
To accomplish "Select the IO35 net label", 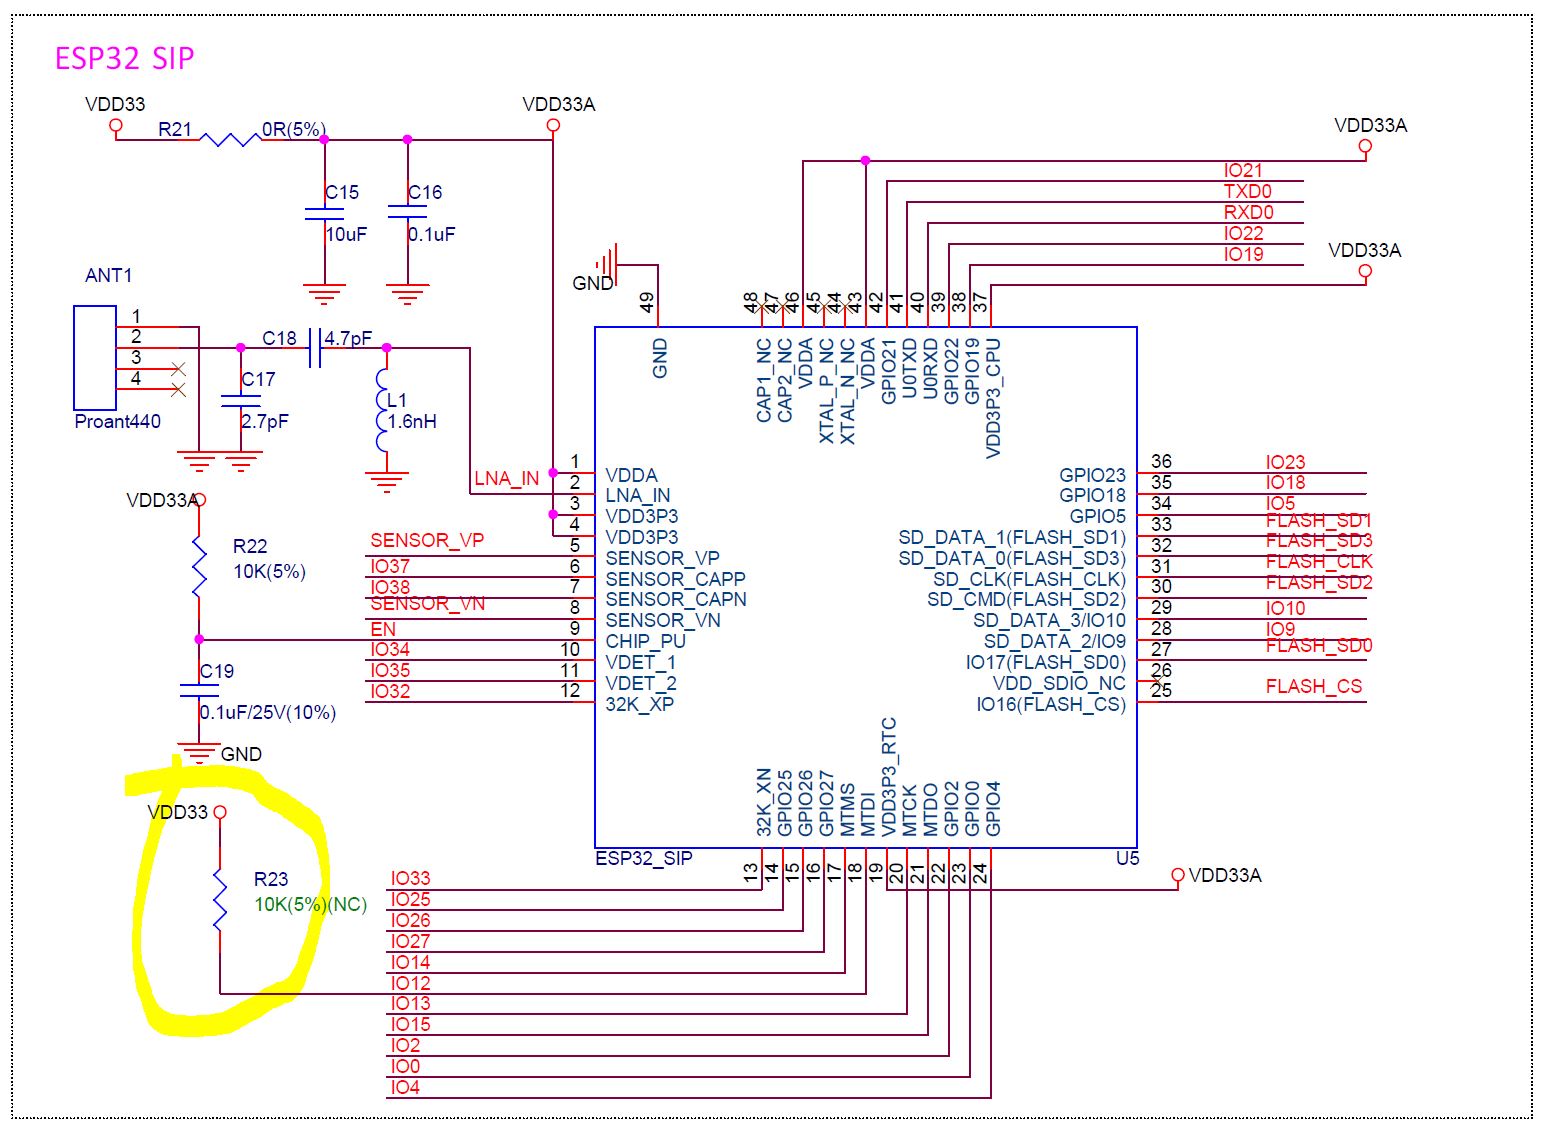I will 390,671.
